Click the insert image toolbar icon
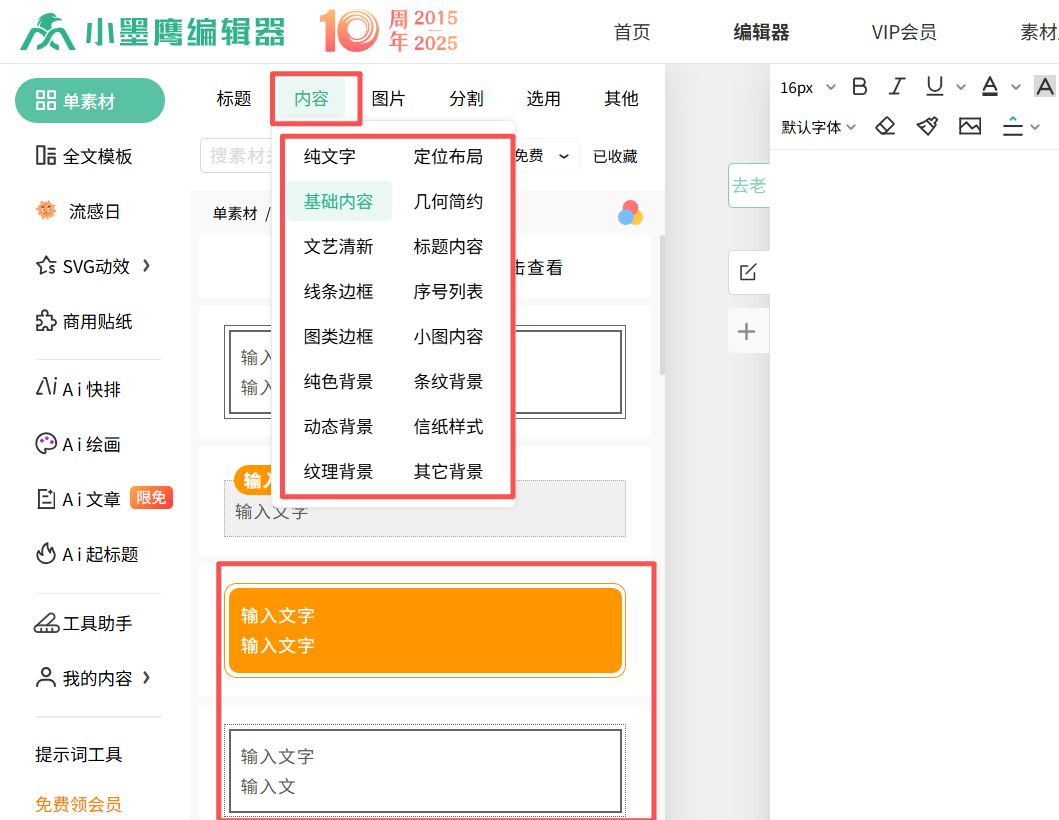This screenshot has height=820, width=1059. point(969,126)
